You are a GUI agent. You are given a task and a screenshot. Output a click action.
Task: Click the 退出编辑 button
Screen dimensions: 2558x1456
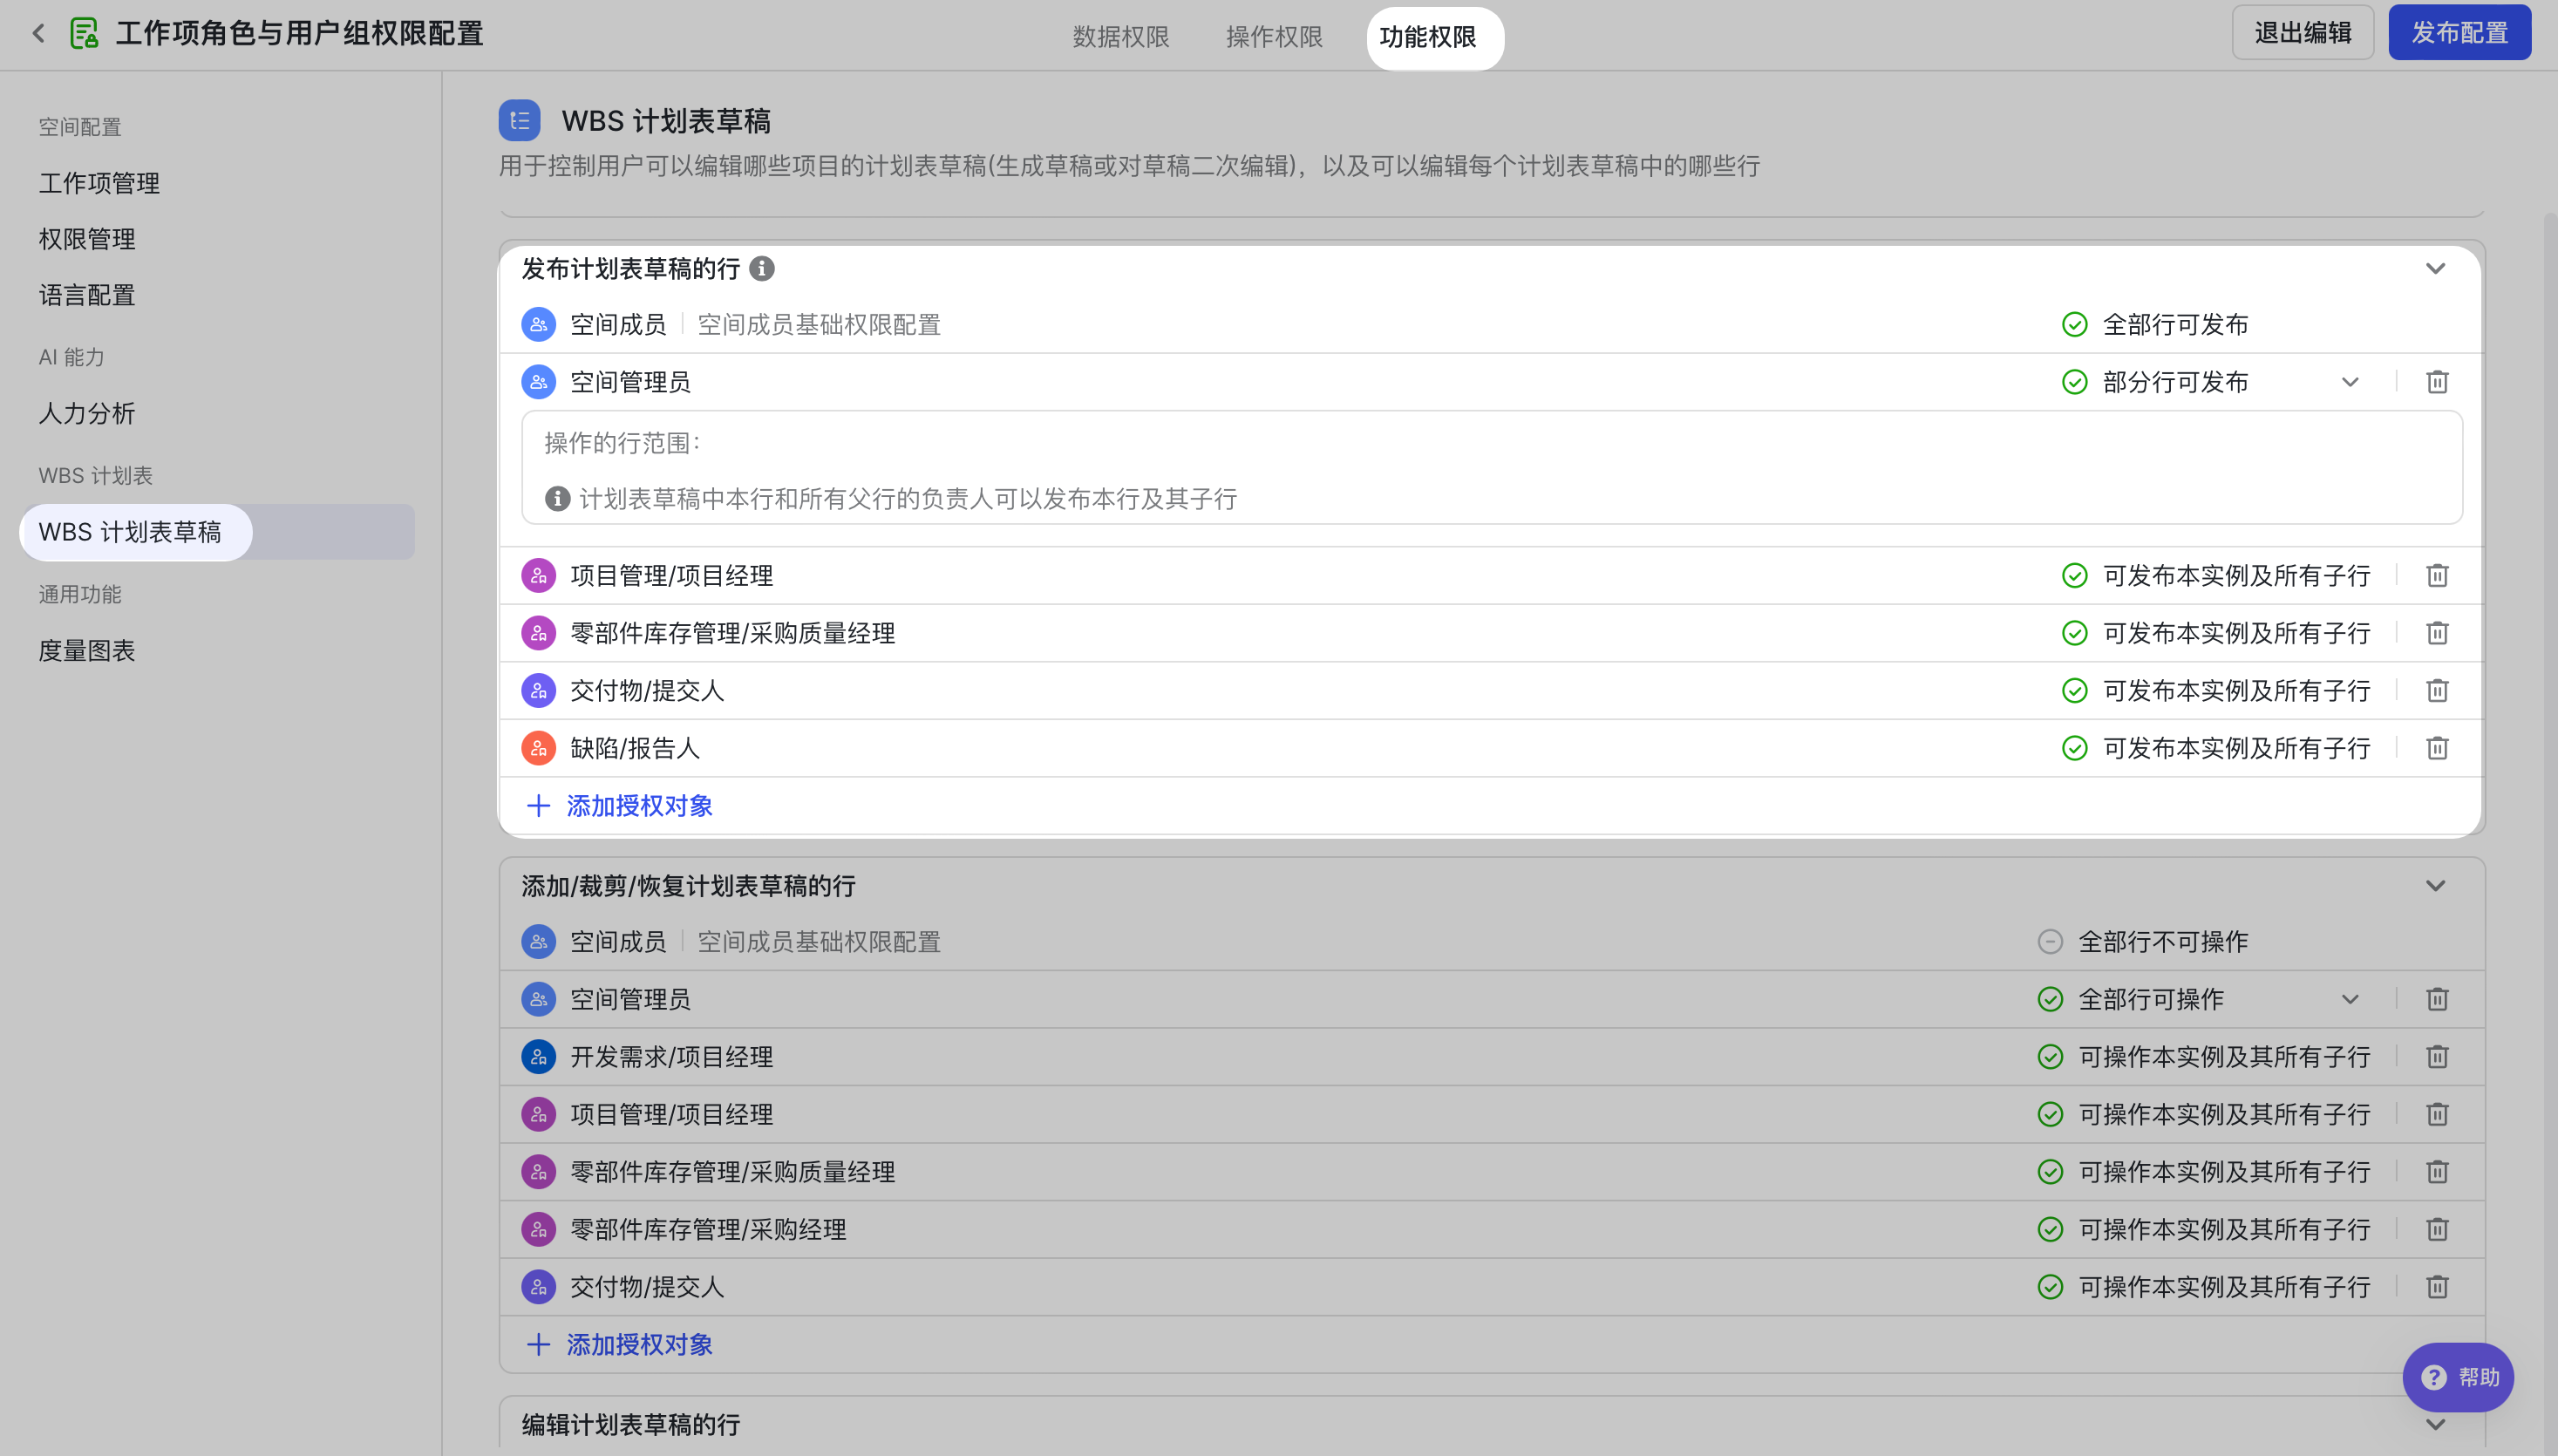(2303, 33)
